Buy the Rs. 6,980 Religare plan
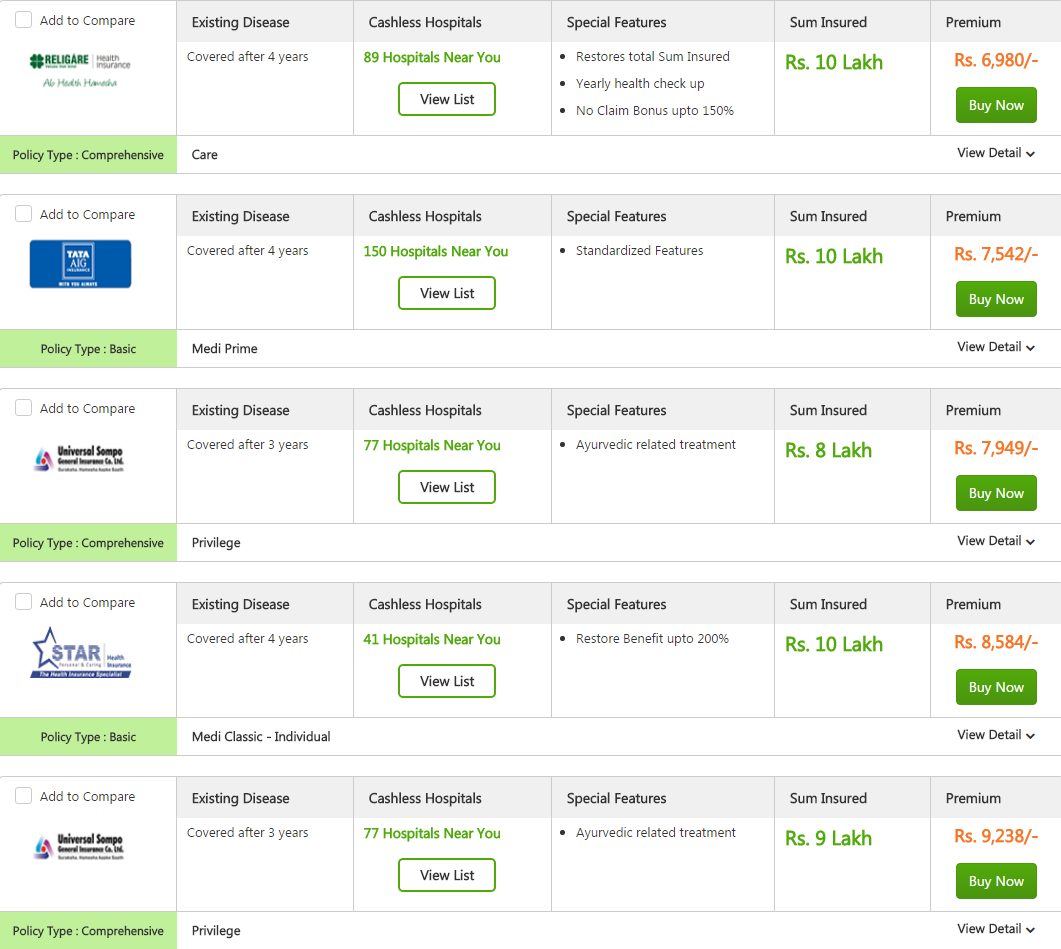 [996, 105]
